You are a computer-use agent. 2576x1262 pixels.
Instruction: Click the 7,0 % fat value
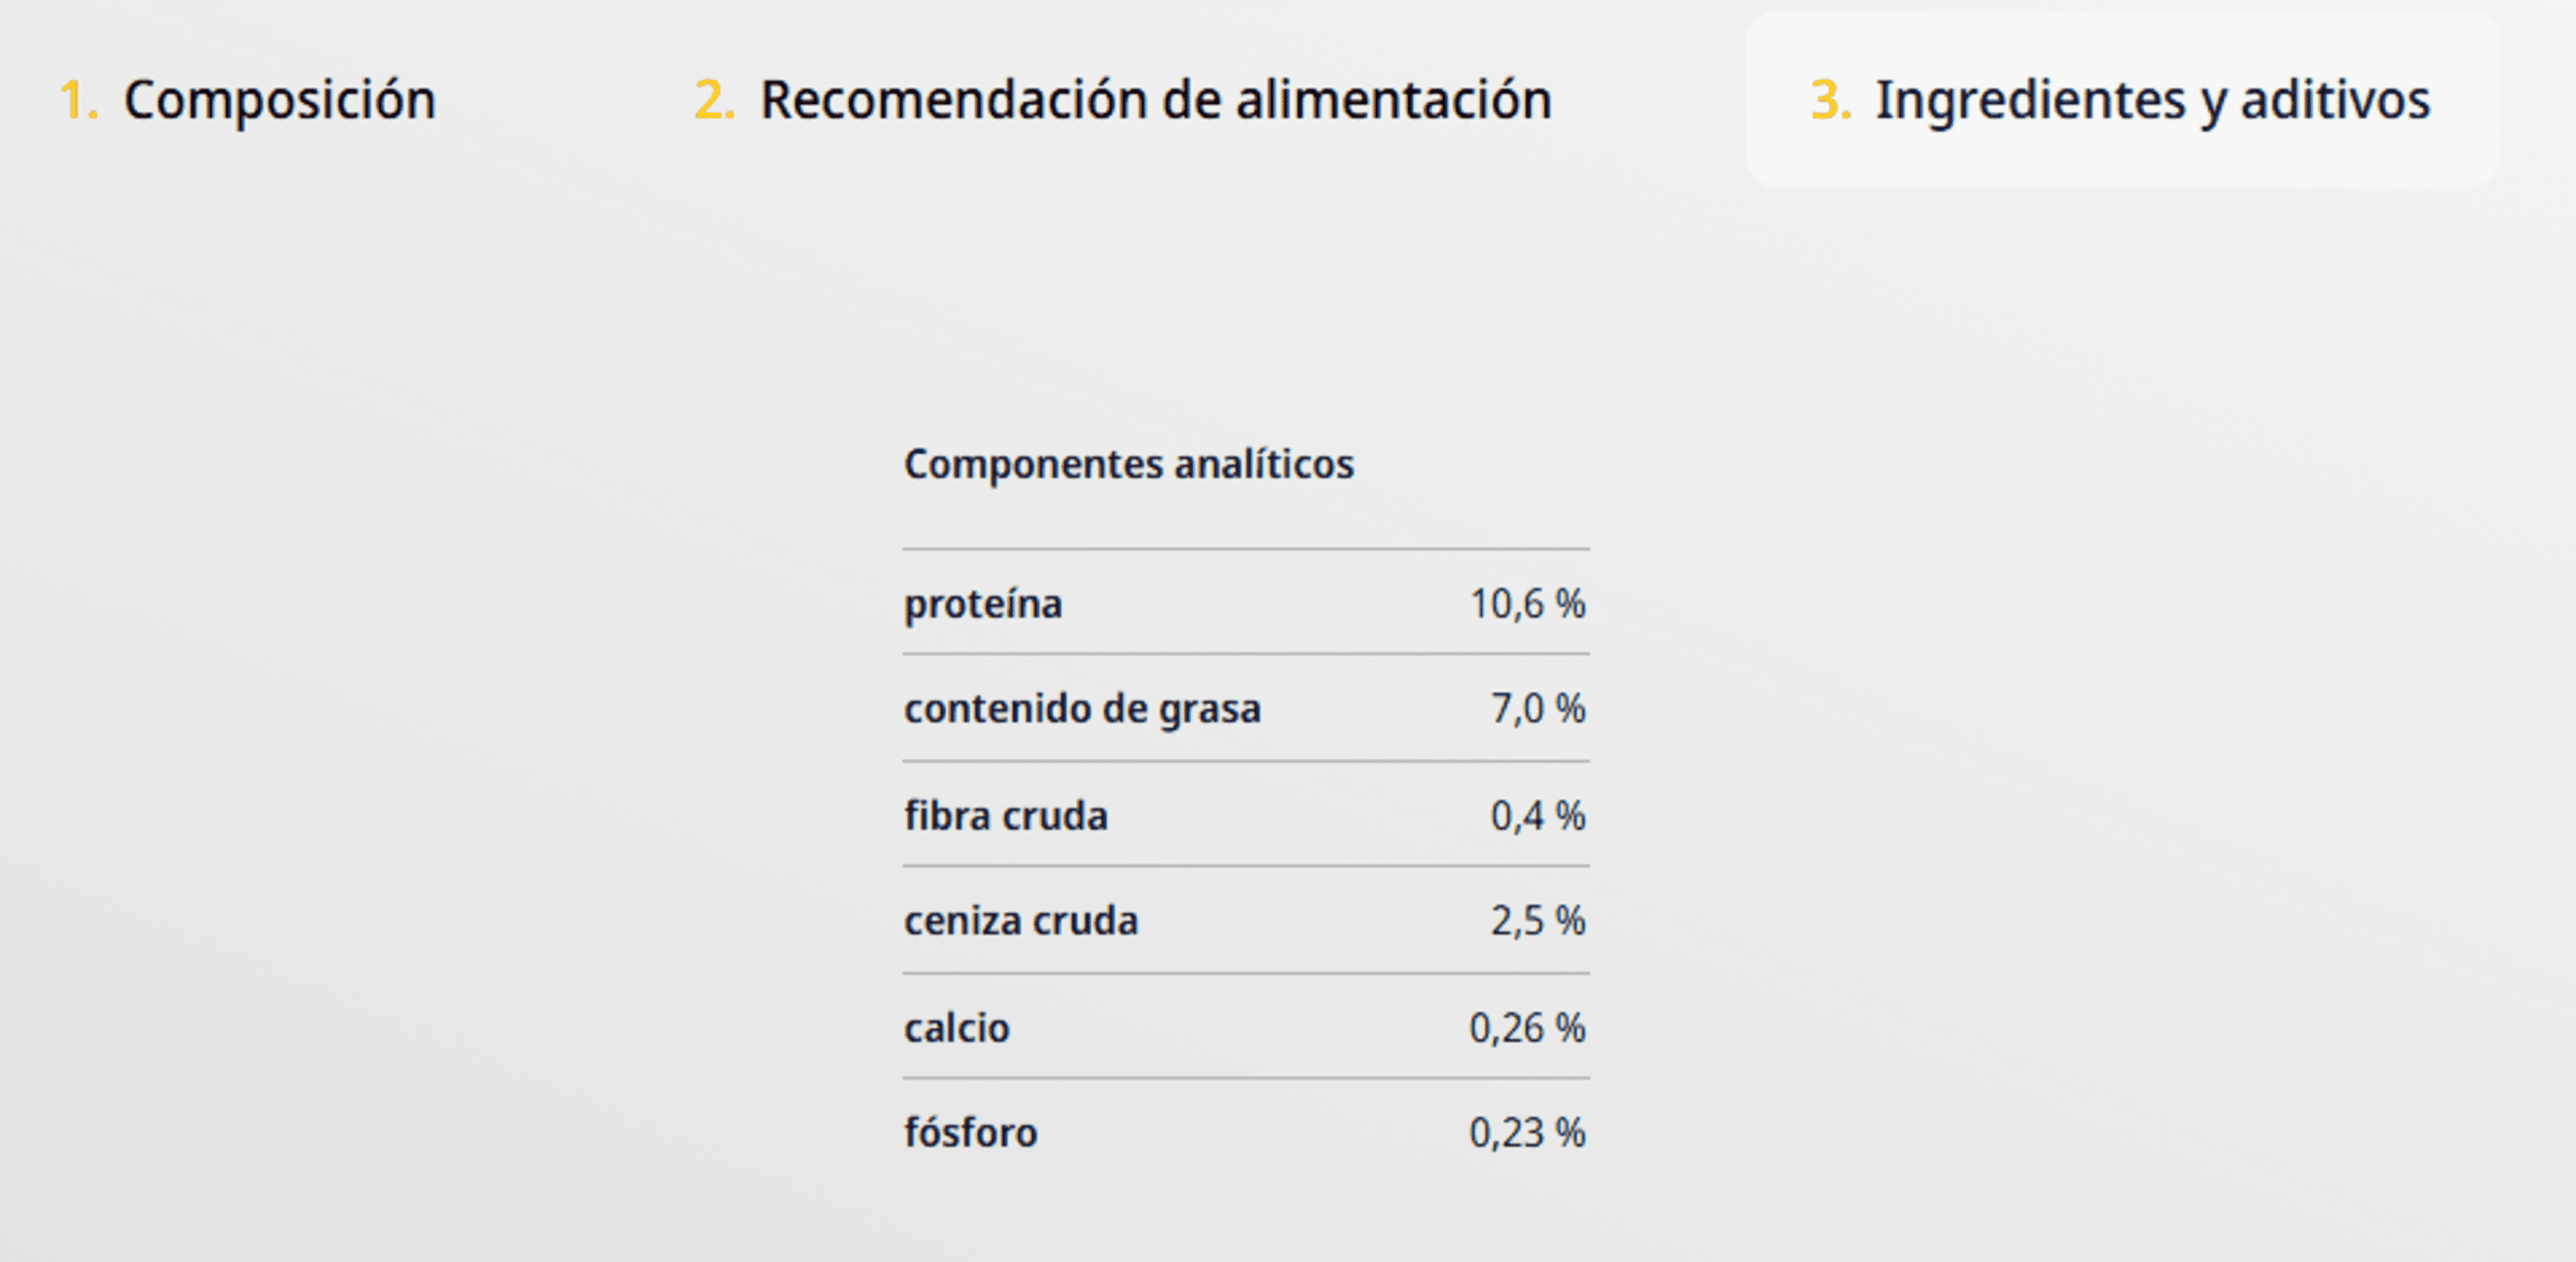(1538, 709)
